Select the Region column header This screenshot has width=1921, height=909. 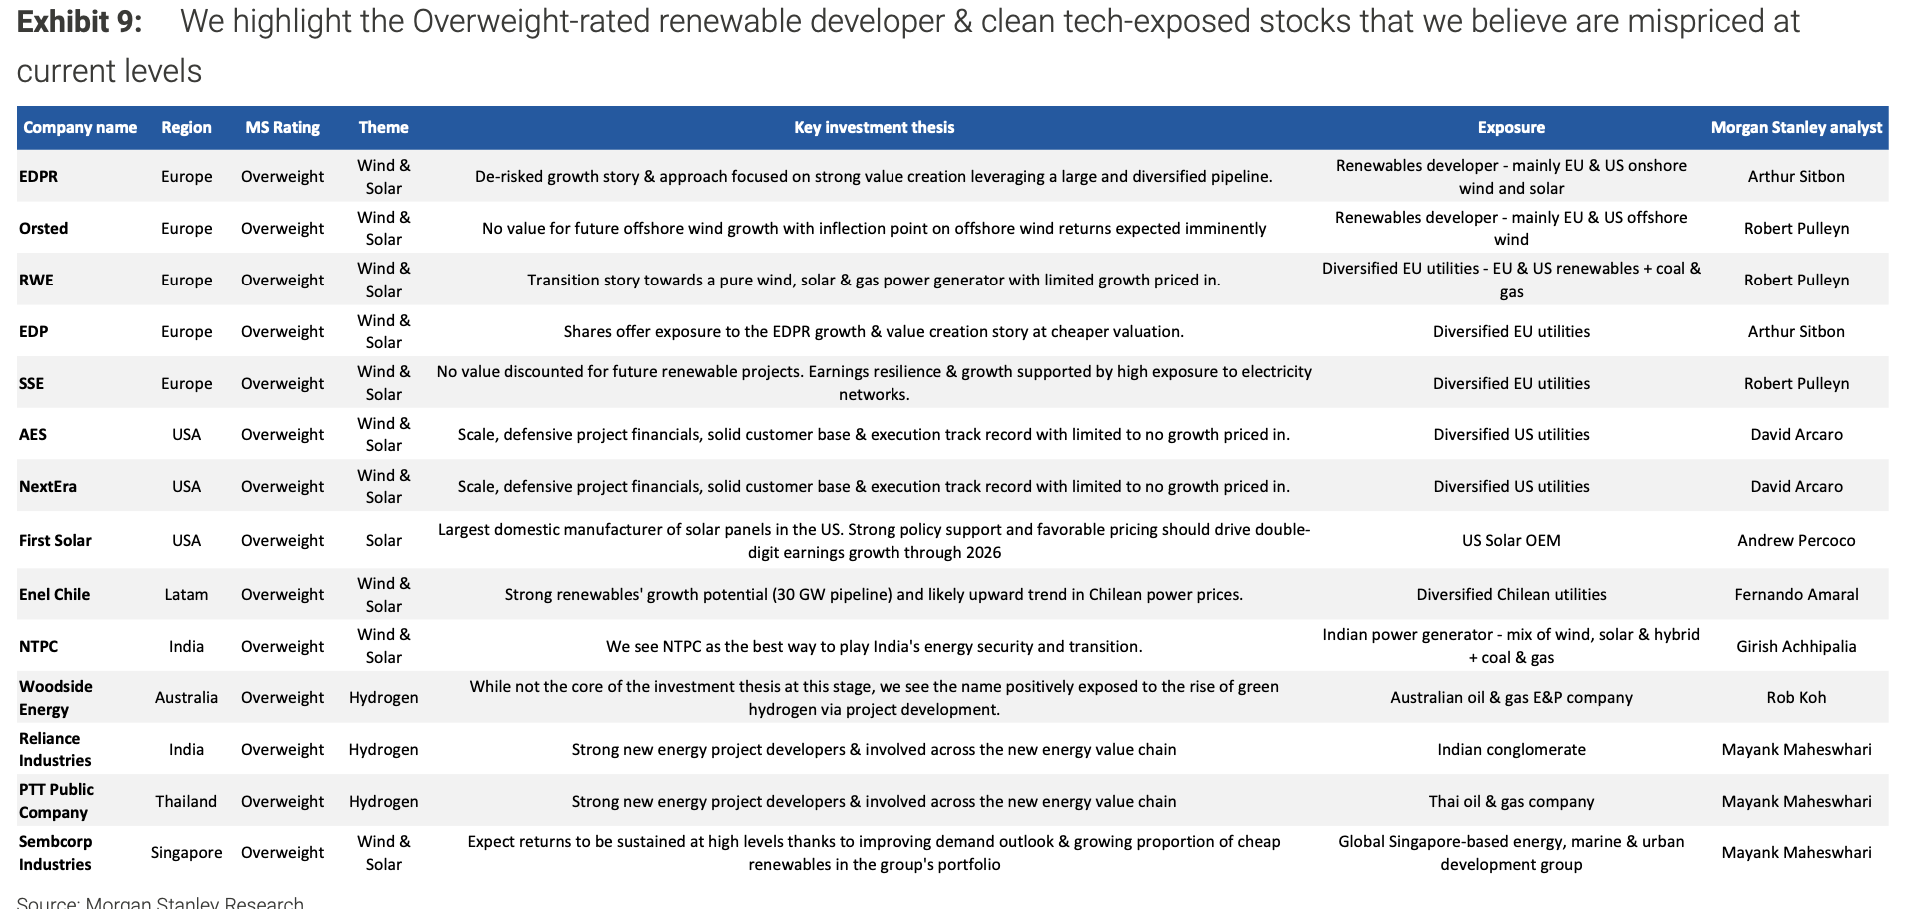coord(186,127)
